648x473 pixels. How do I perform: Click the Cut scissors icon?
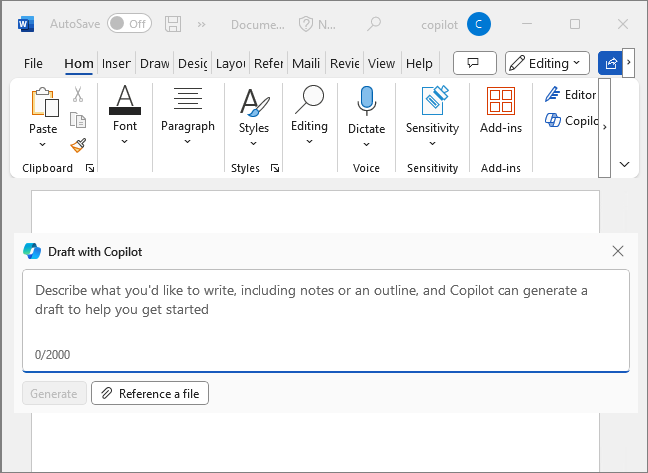[x=78, y=94]
